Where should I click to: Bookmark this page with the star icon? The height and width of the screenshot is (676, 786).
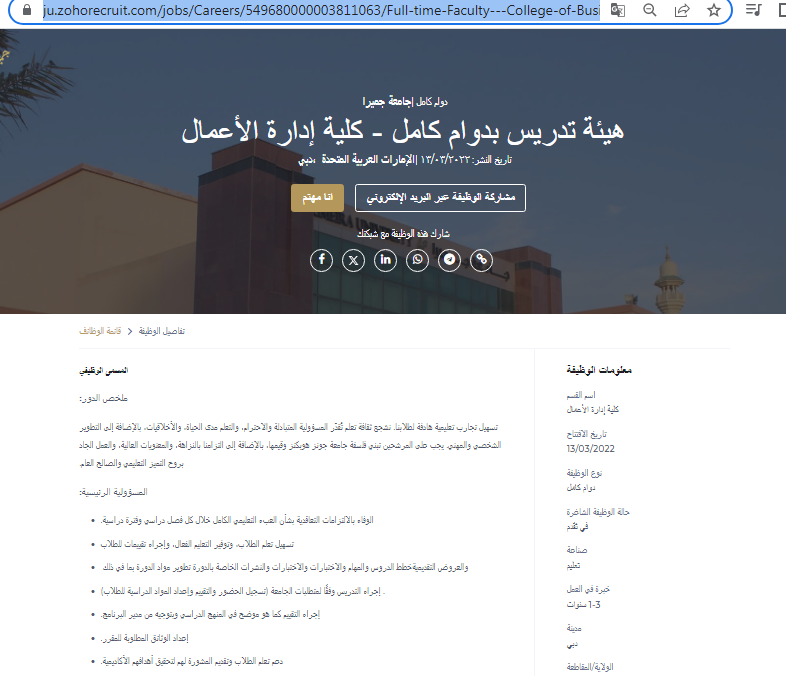tap(713, 11)
